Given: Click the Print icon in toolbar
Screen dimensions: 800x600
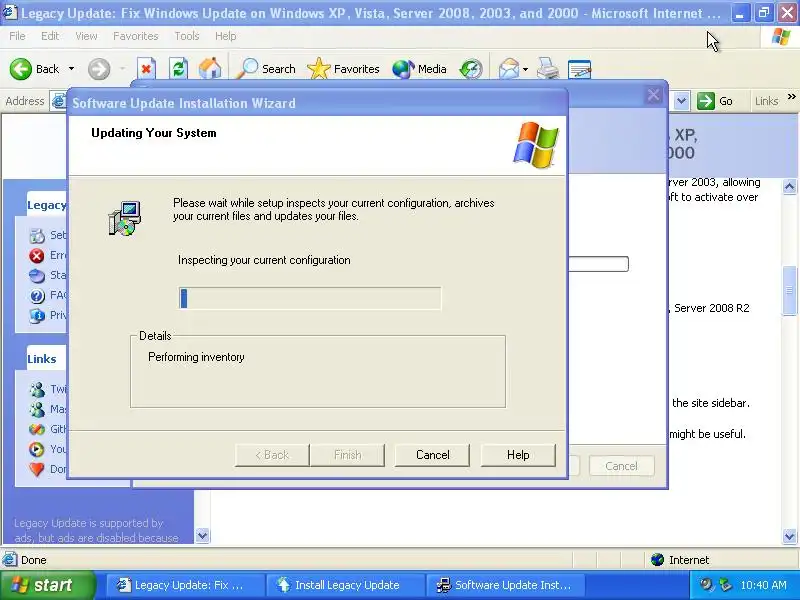Looking at the screenshot, I should click(548, 69).
